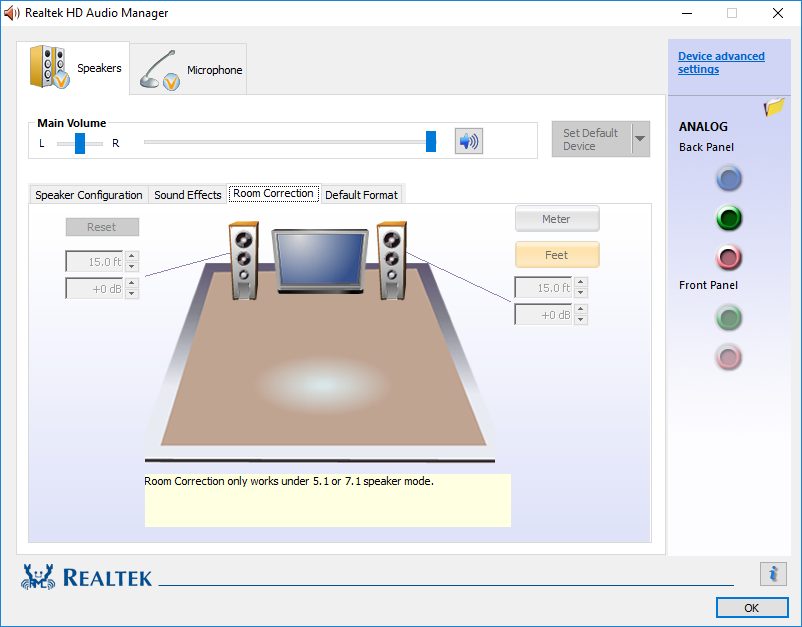
Task: Click the TV screen in the room
Action: click(320, 261)
